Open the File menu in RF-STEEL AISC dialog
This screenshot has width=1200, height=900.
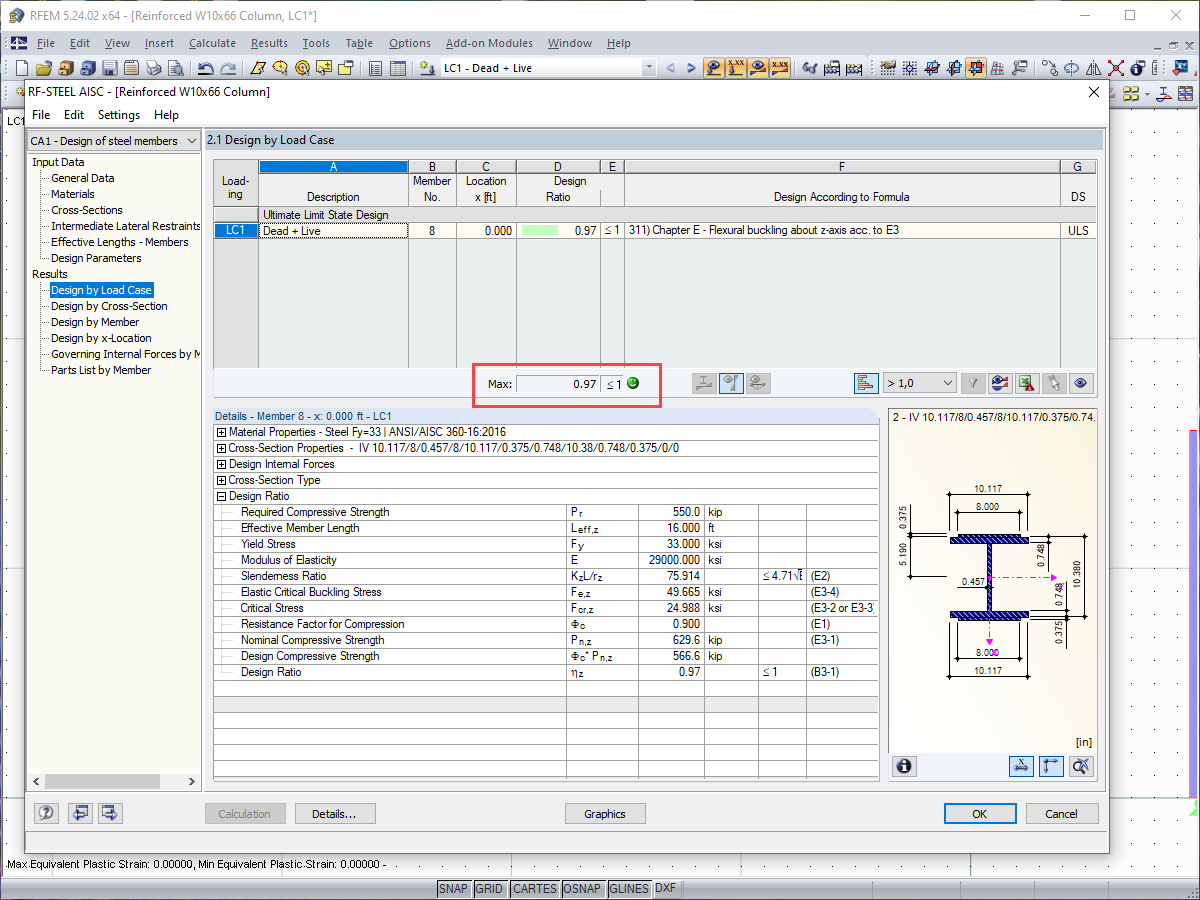coord(41,115)
